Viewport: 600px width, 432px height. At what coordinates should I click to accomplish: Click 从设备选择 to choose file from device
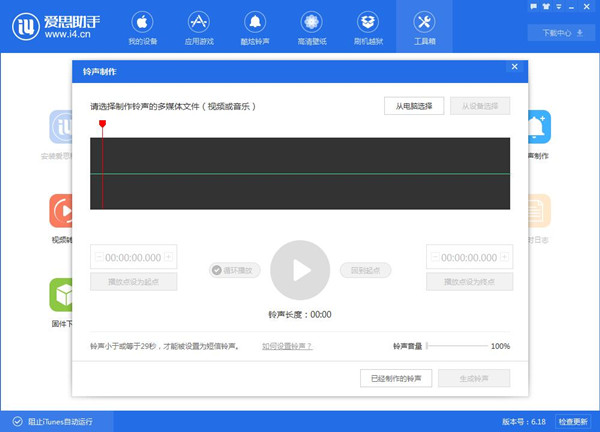(x=480, y=106)
